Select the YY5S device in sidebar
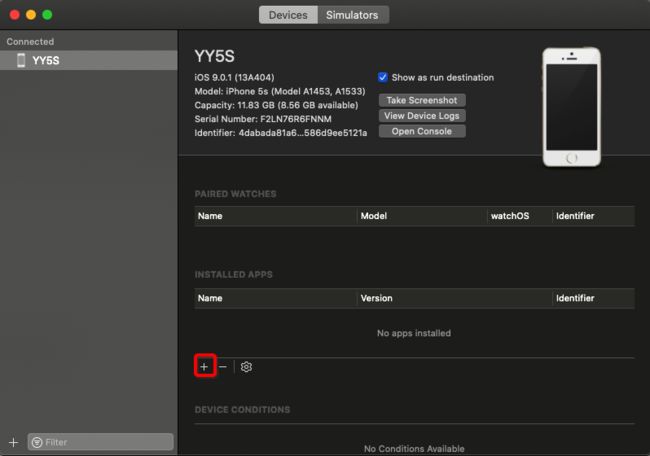 [x=89, y=61]
